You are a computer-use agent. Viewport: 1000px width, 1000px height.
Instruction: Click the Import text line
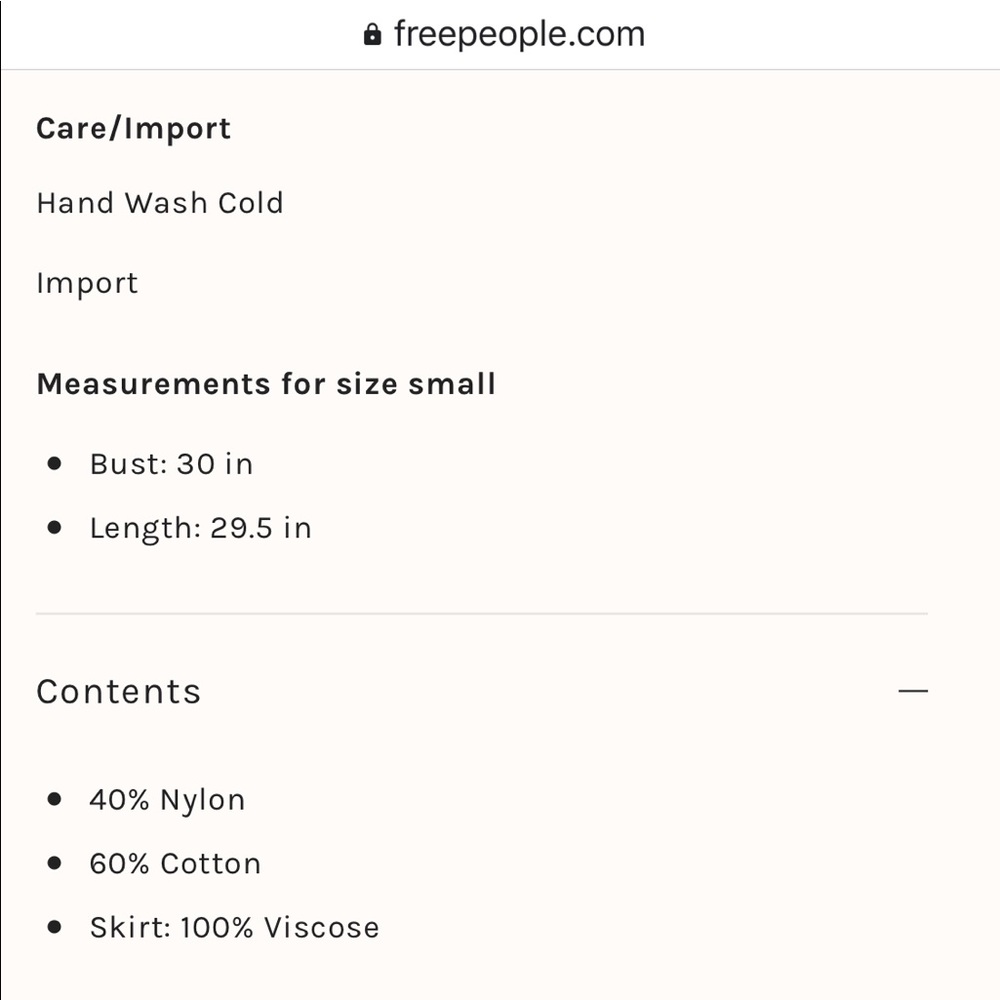click(87, 283)
